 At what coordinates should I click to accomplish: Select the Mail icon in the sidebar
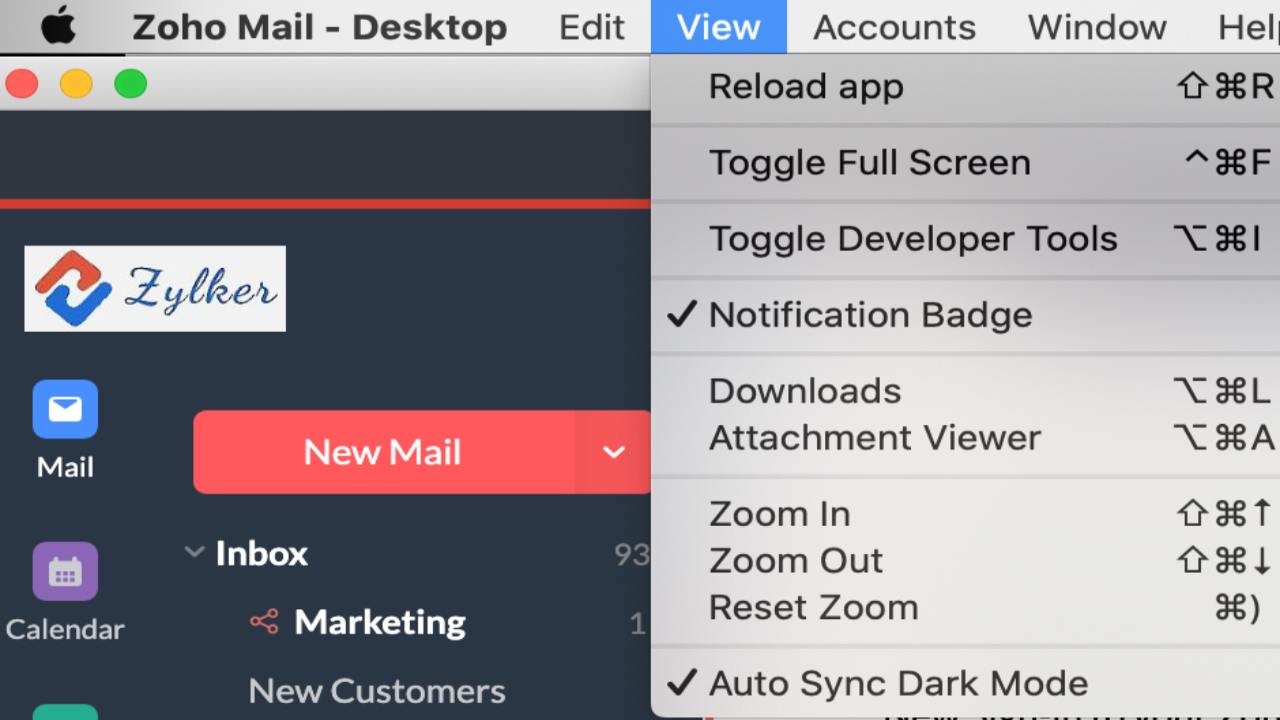pyautogui.click(x=64, y=408)
